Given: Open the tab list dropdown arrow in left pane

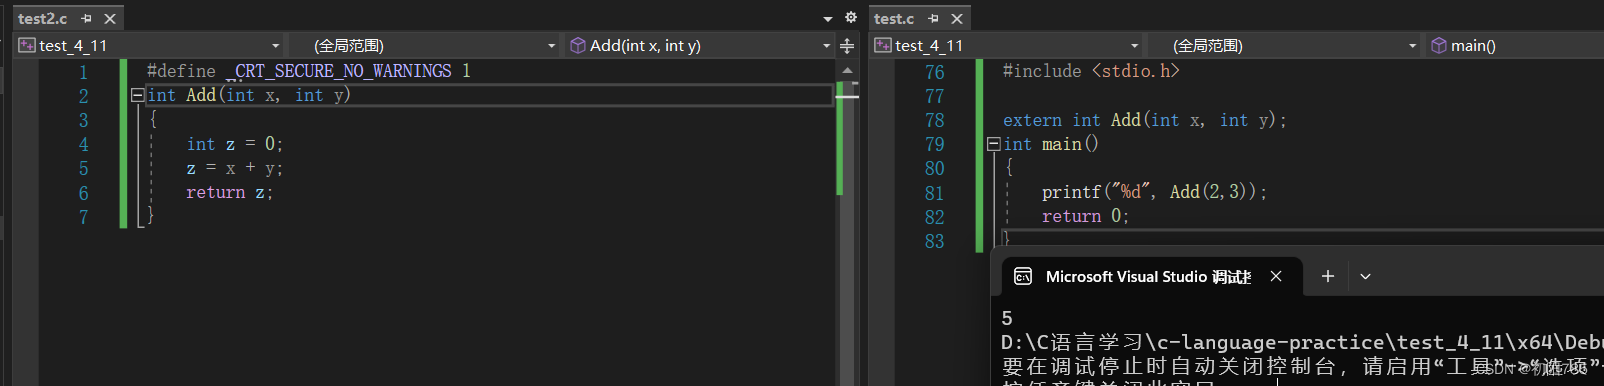Looking at the screenshot, I should (827, 18).
